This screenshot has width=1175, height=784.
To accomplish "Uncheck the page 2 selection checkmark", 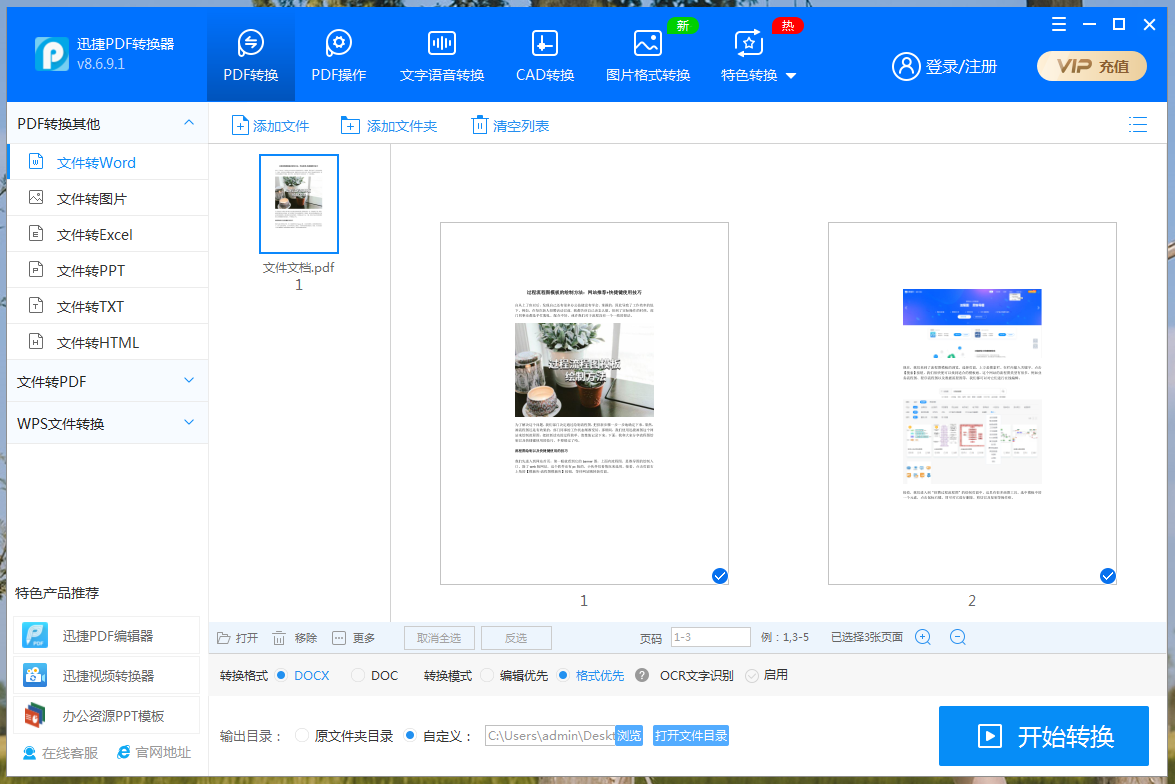I will click(1108, 576).
